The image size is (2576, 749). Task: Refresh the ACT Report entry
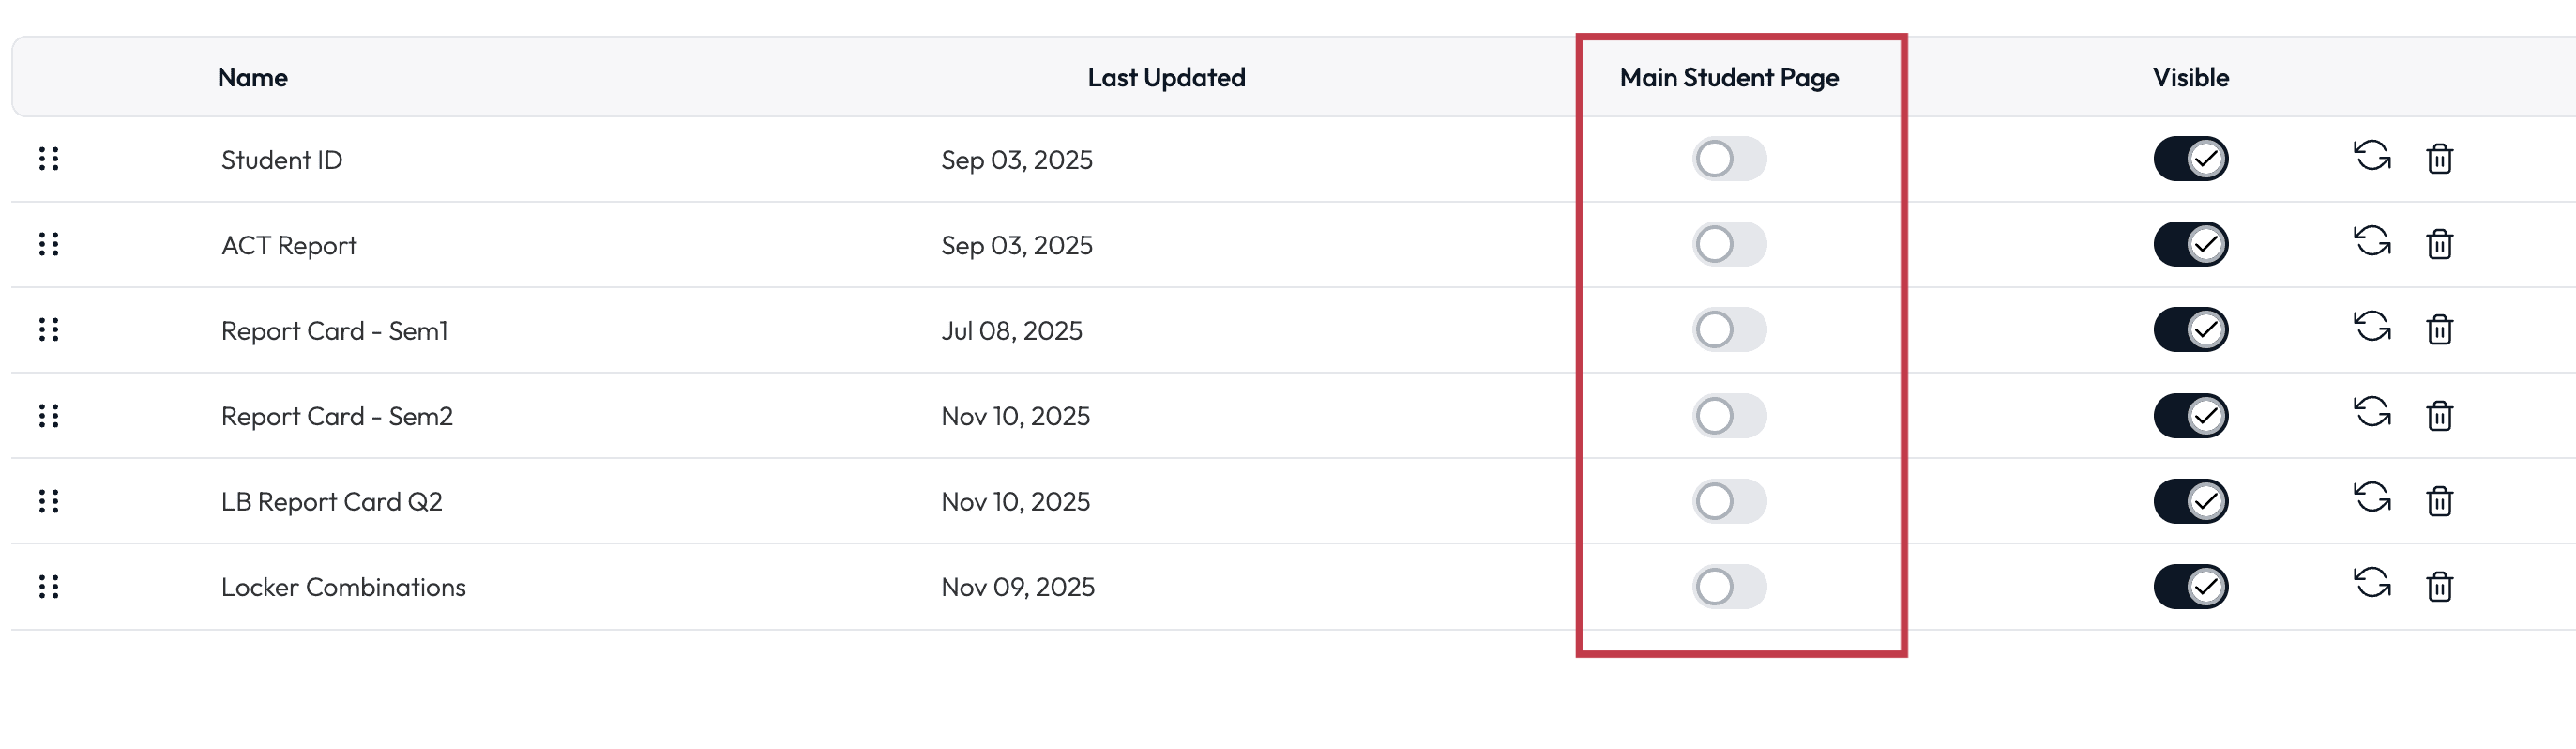[x=2371, y=242]
